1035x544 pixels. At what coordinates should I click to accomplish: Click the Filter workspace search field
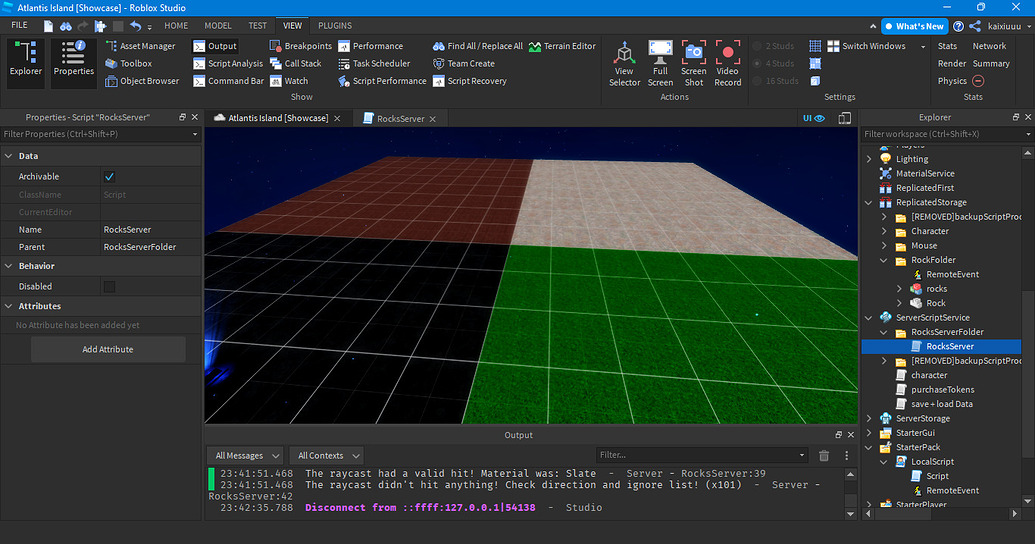[947, 134]
